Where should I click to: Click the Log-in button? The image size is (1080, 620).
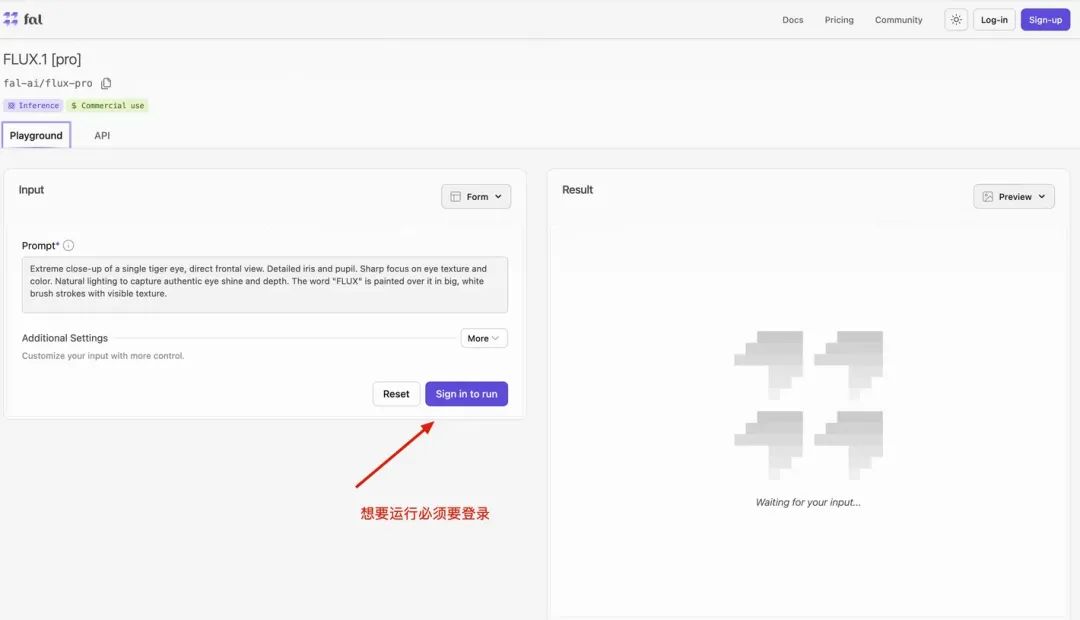(994, 20)
